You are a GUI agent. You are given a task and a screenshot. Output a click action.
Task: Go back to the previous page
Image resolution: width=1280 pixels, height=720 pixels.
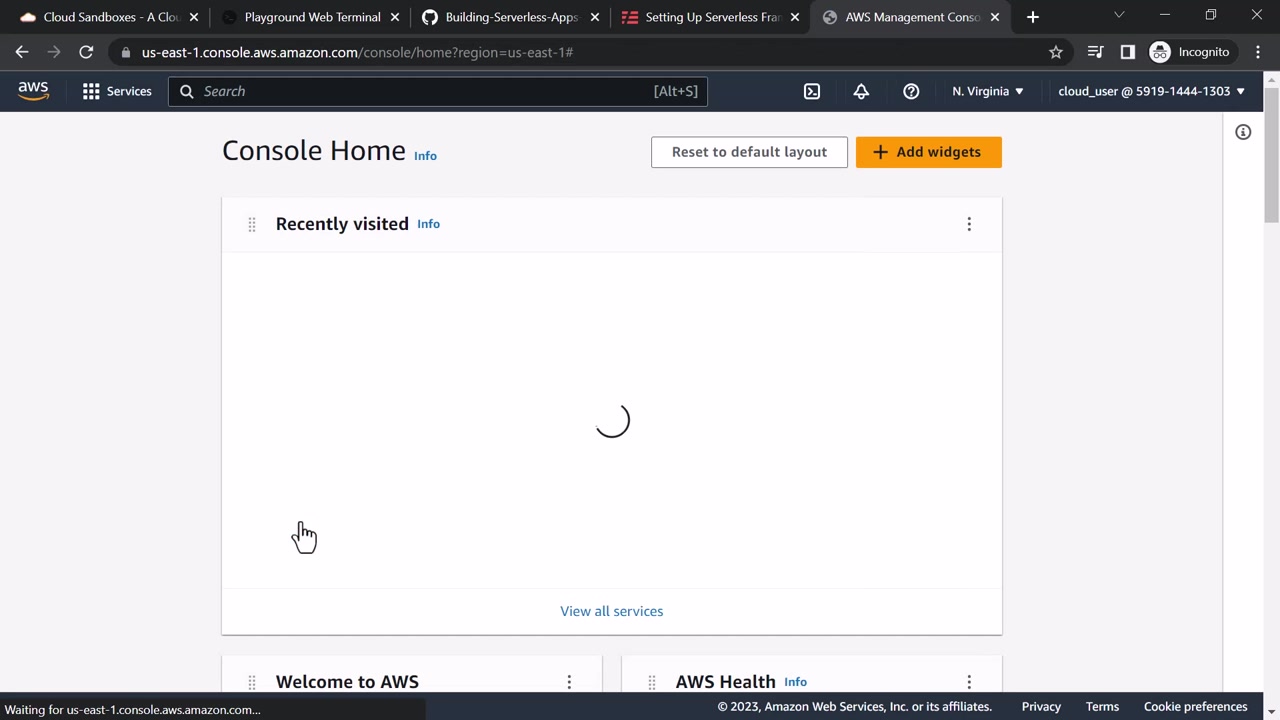pyautogui.click(x=22, y=52)
